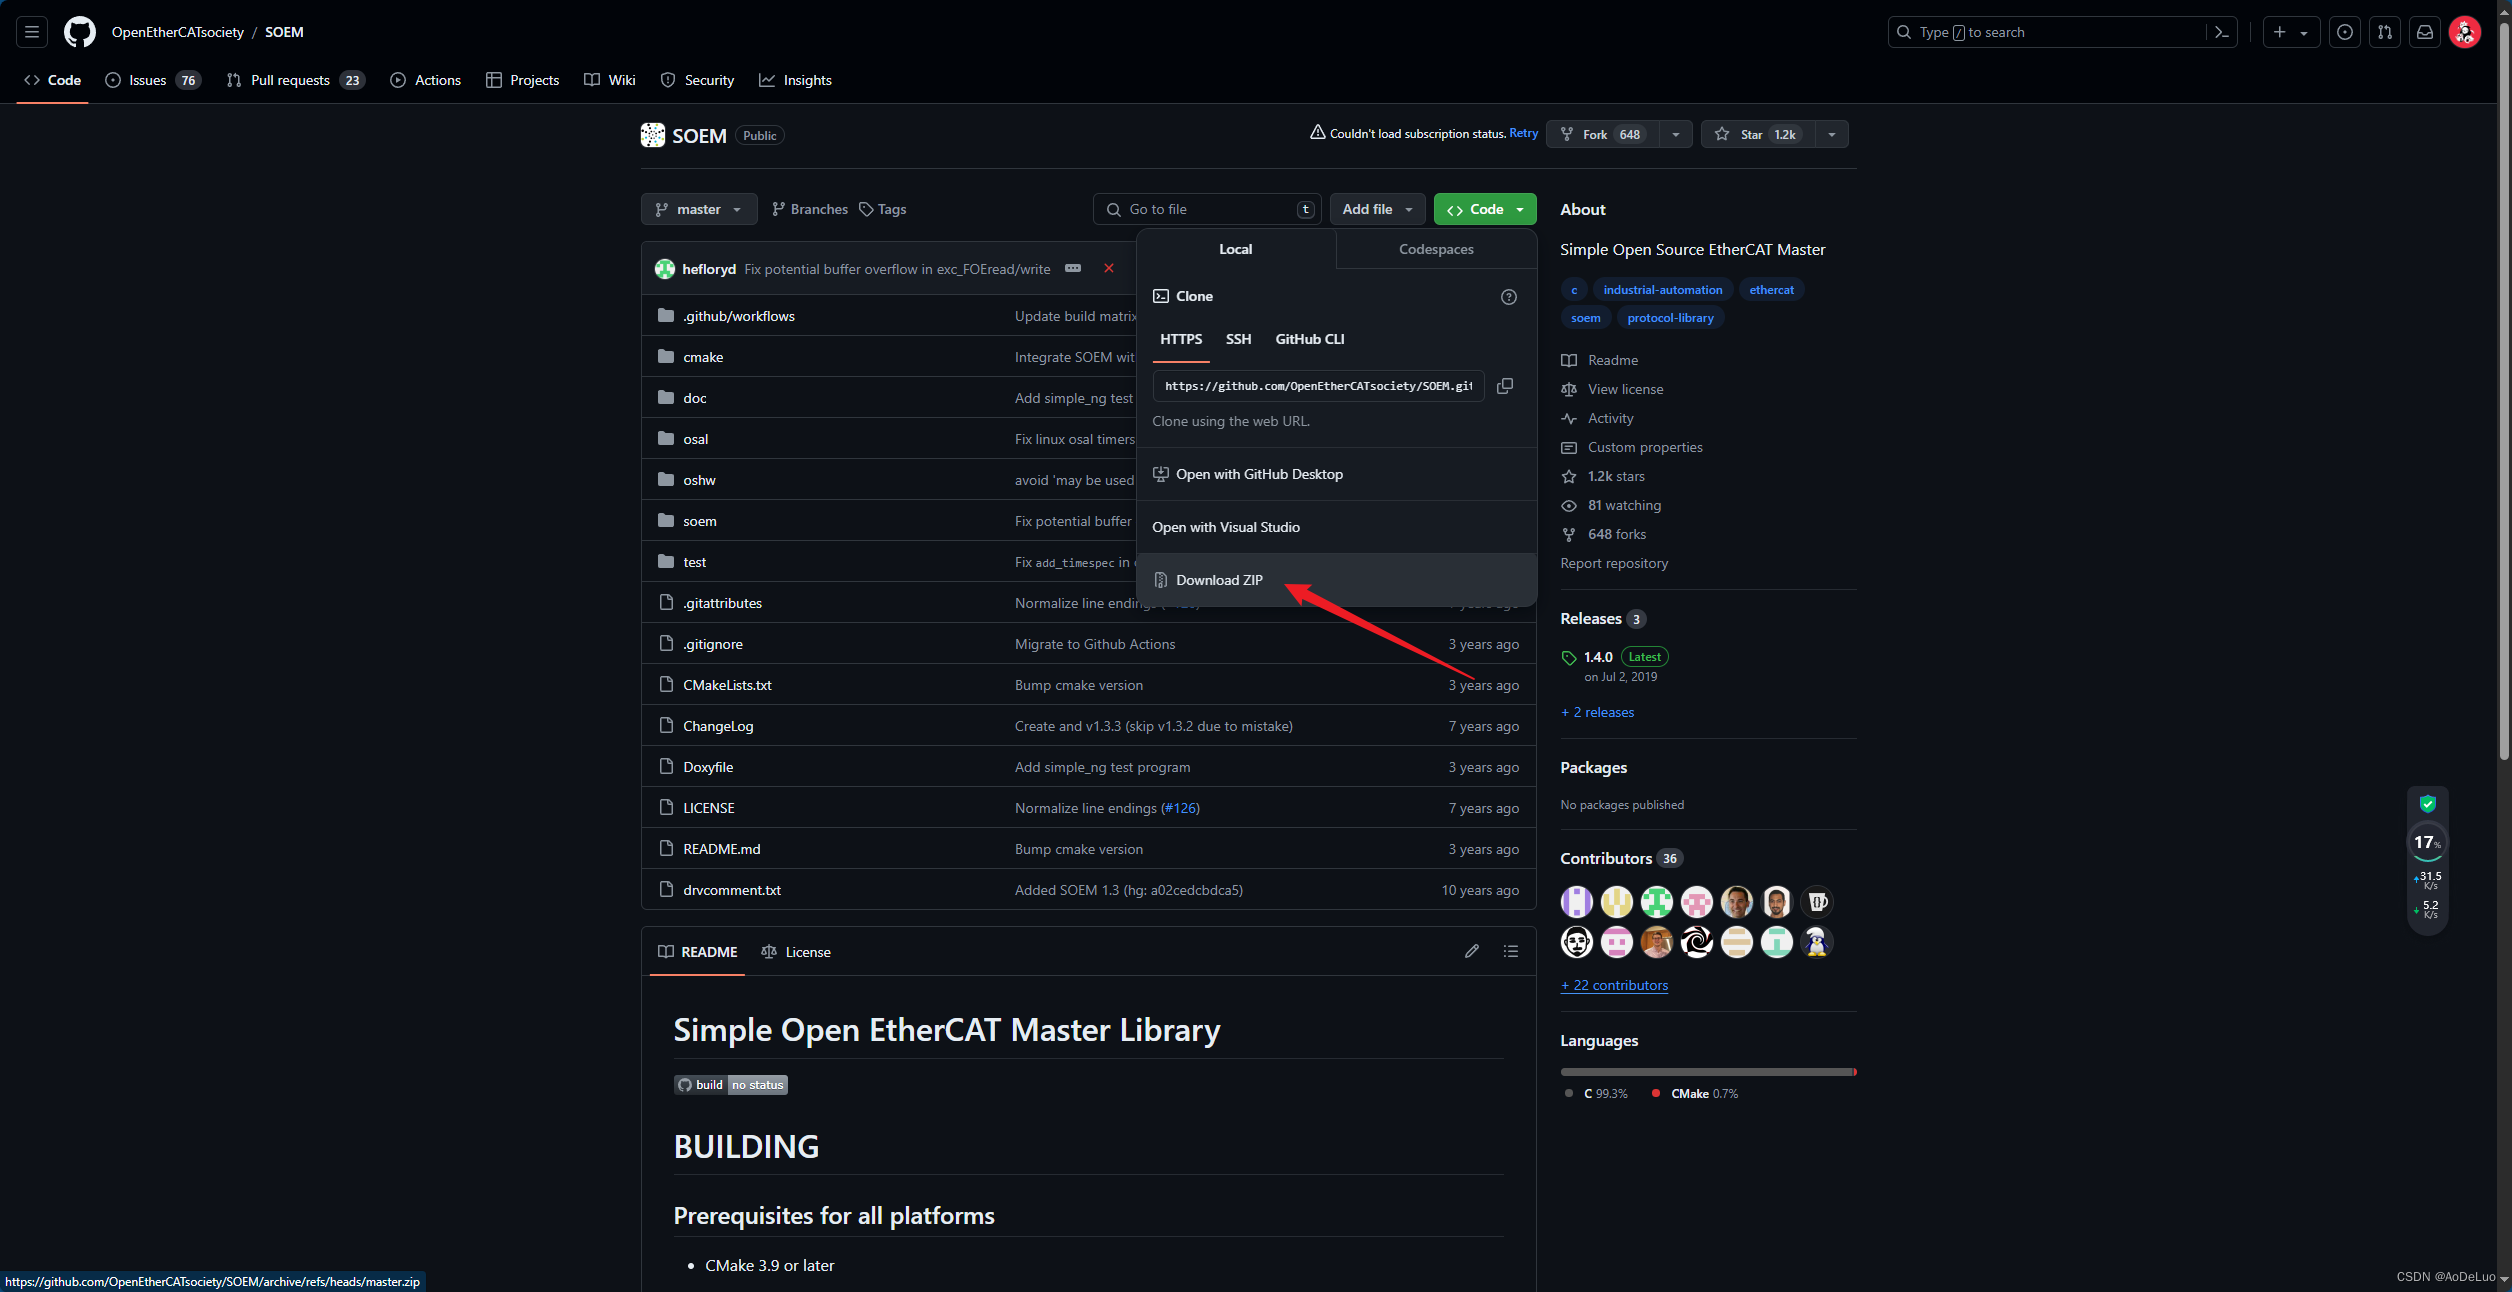
Task: Expand commit message ellipsis button
Action: pyautogui.click(x=1073, y=268)
